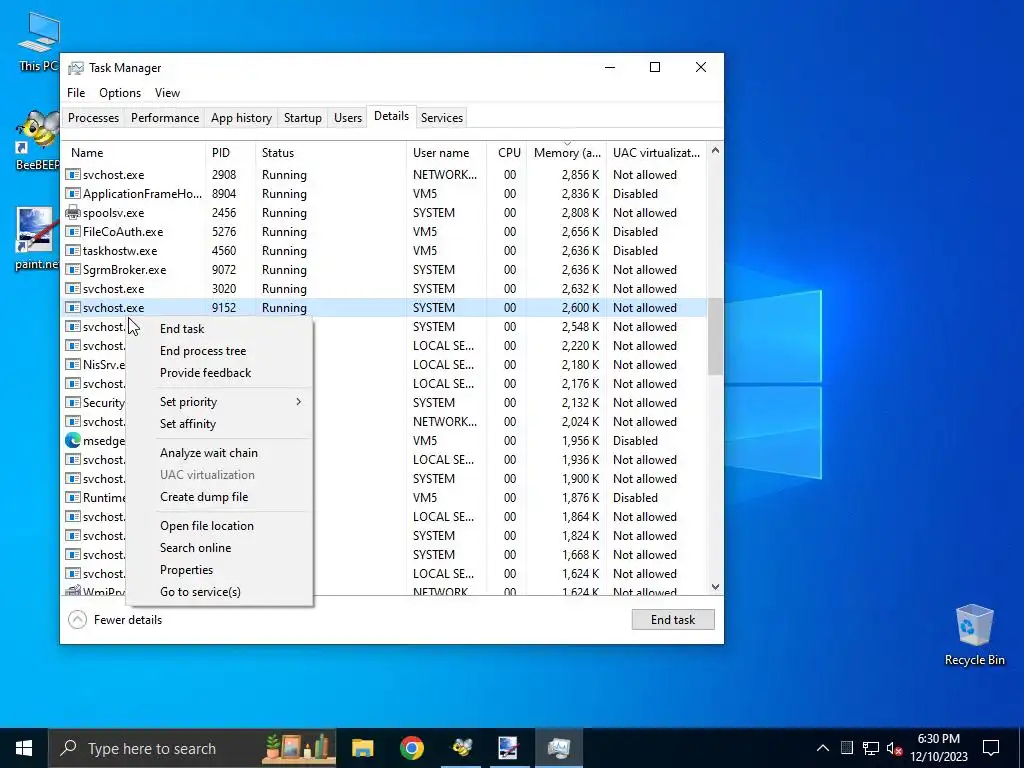Open Properties from the context menu
The image size is (1024, 768).
[187, 570]
